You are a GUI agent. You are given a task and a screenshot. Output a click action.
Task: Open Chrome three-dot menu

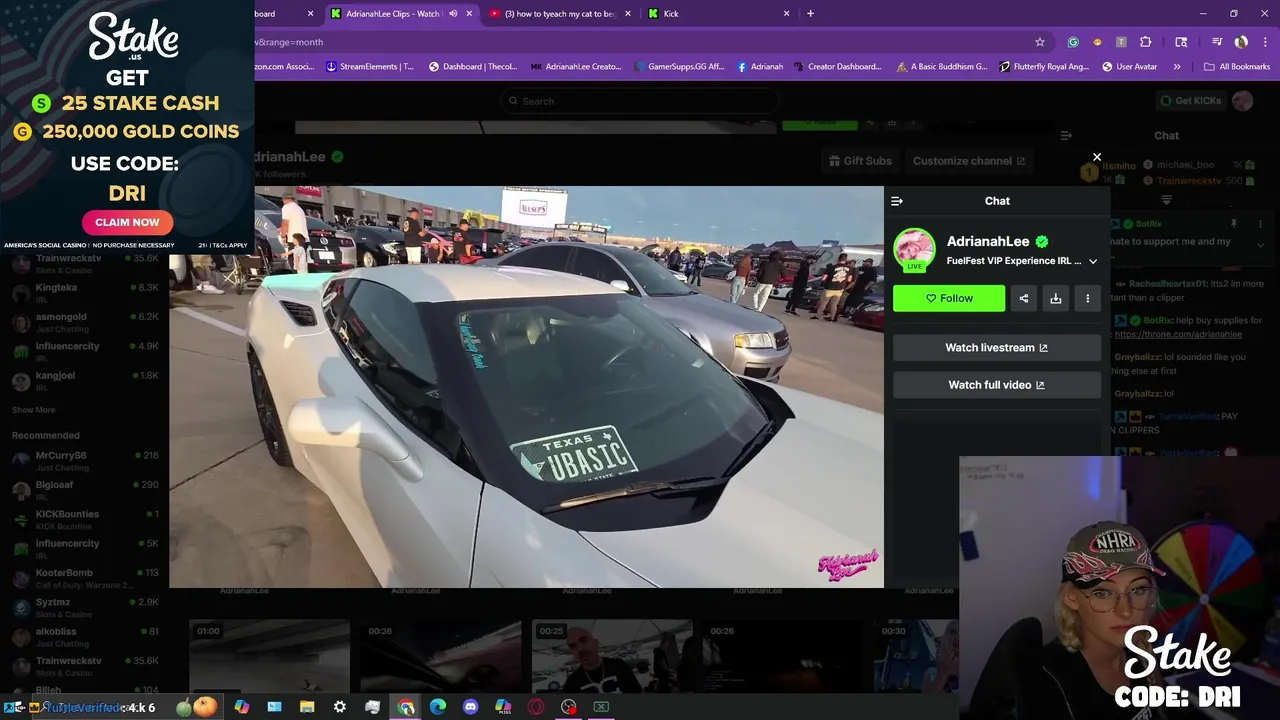[1263, 42]
